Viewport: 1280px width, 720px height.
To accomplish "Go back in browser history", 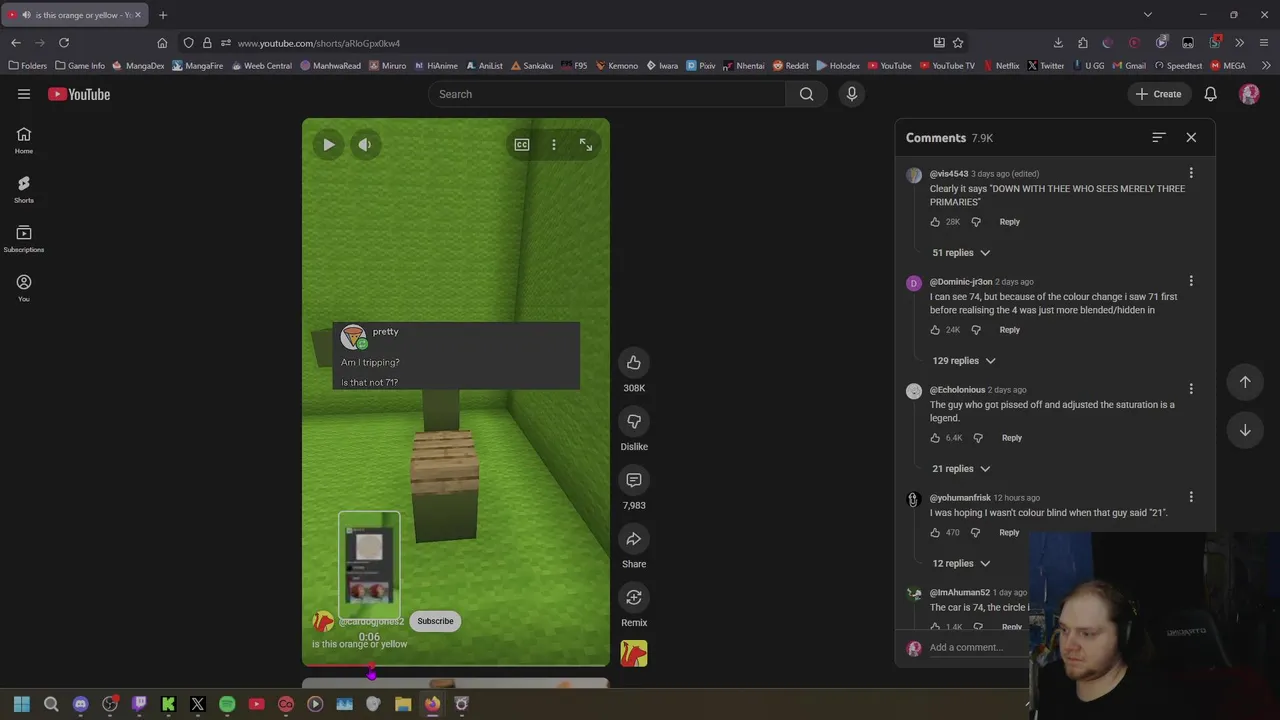I will click(x=16, y=43).
